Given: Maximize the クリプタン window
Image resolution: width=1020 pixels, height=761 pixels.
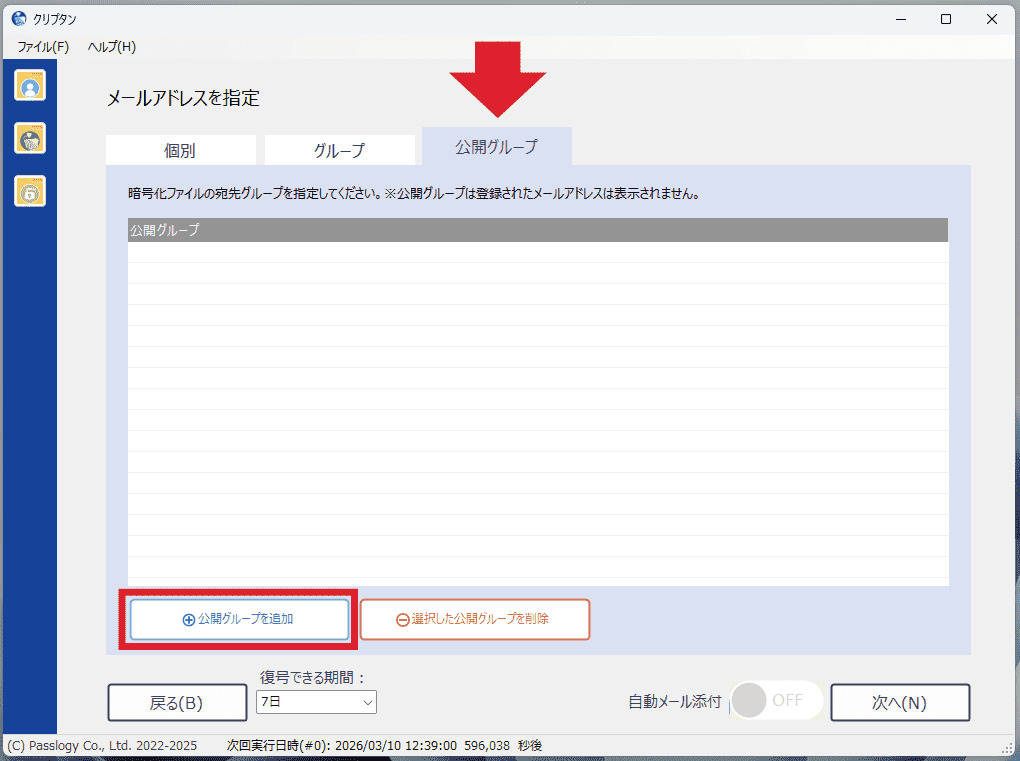Looking at the screenshot, I should pos(945,19).
